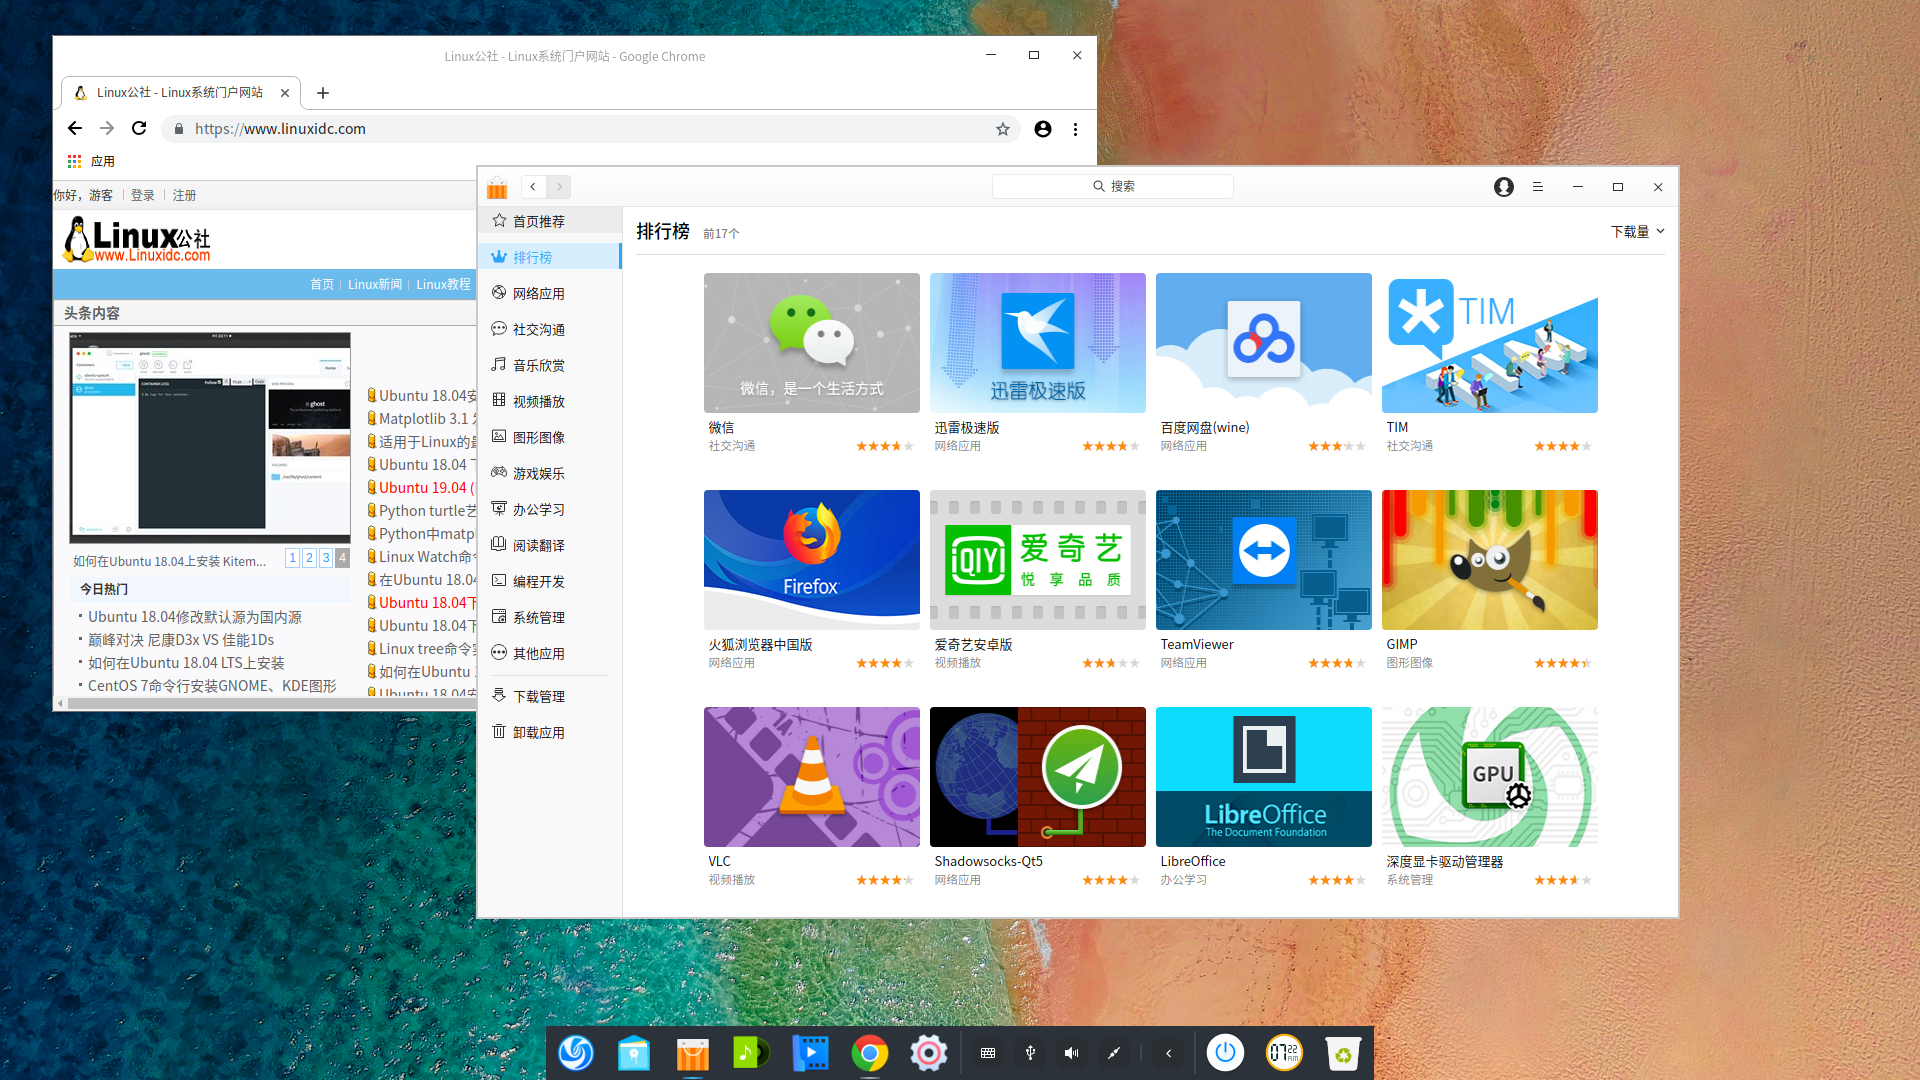The width and height of the screenshot is (1920, 1080).
Task: Click the 登录 link on Linuxidc page
Action: coord(143,195)
